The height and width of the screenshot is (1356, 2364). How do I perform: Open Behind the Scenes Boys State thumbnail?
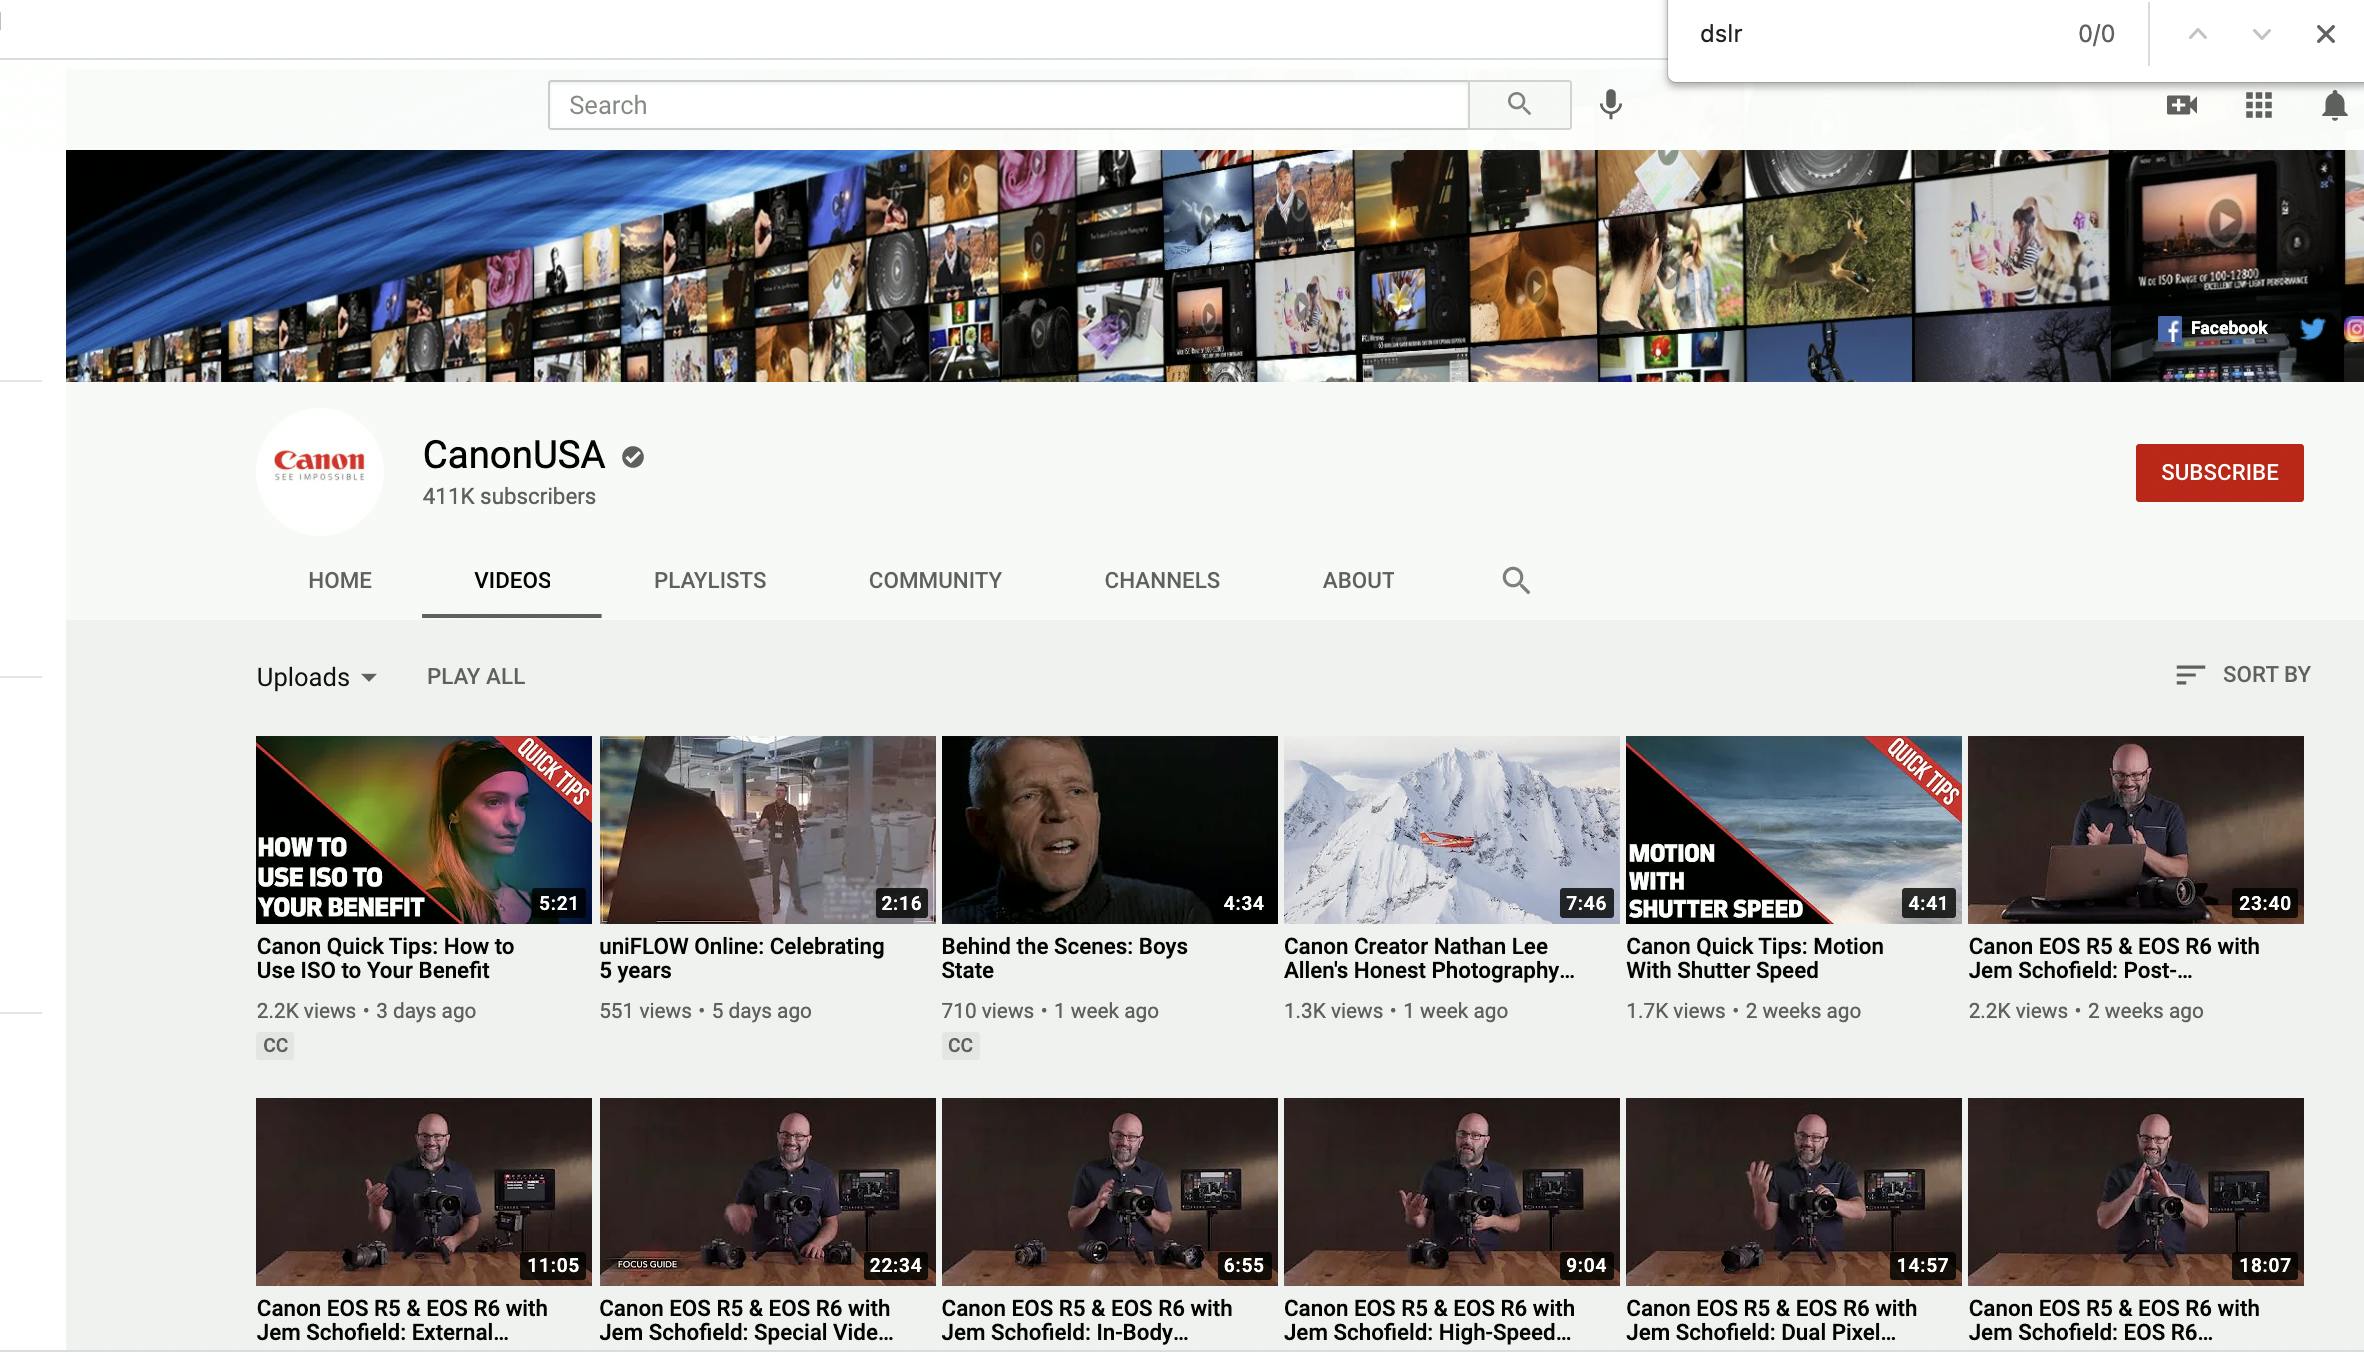[1110, 830]
